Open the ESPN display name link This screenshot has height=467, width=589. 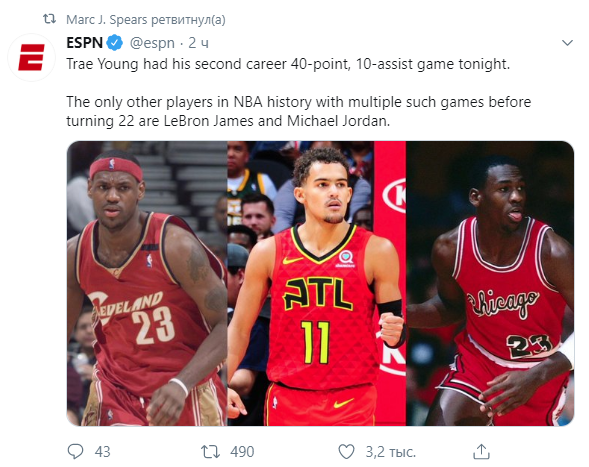click(85, 43)
